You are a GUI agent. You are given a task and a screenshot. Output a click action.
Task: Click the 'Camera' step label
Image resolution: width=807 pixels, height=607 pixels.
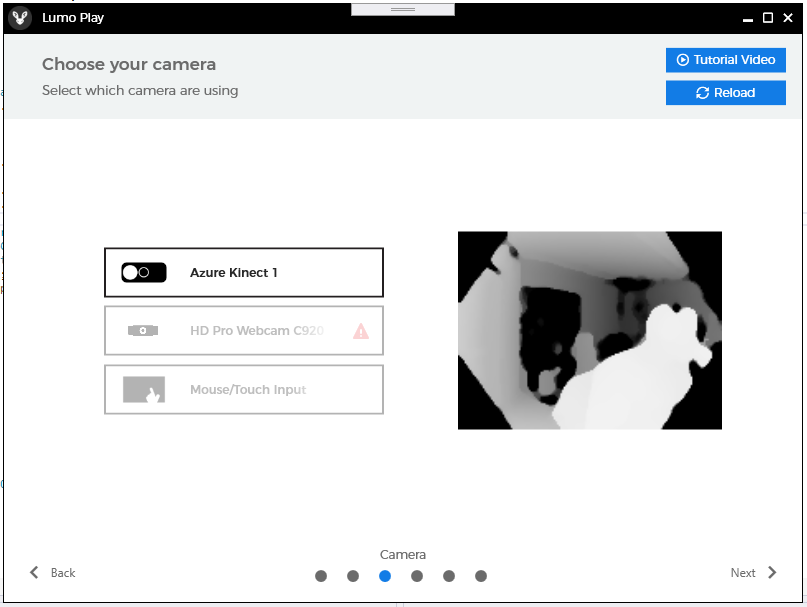coord(402,554)
